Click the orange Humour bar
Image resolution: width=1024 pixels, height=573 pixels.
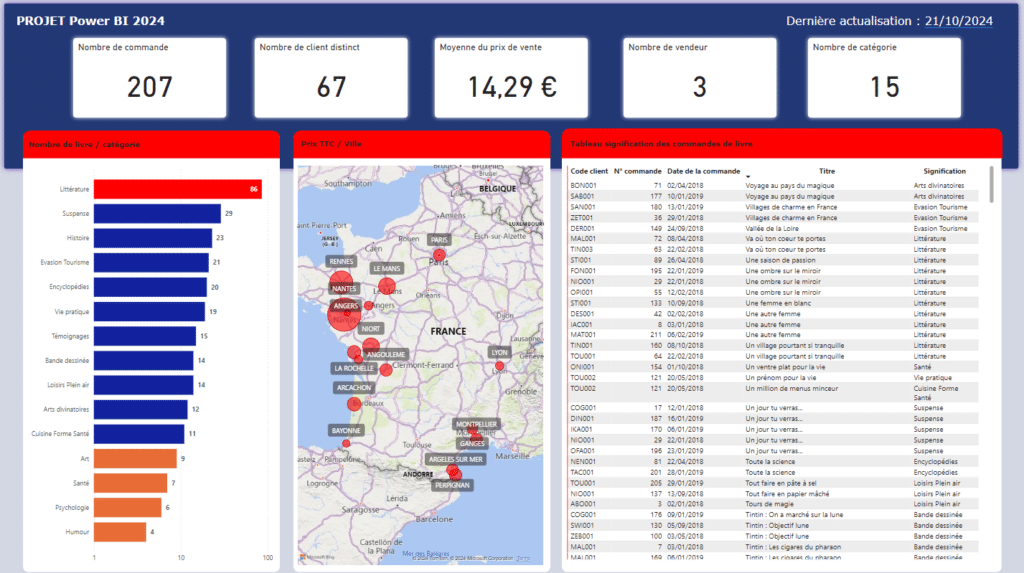[x=120, y=532]
